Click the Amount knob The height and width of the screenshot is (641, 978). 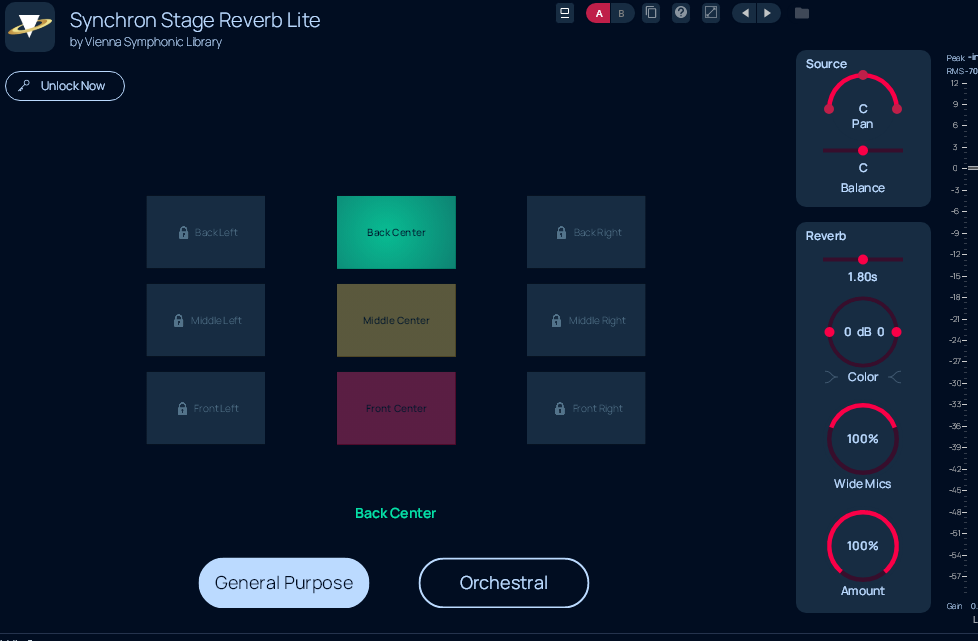point(863,546)
